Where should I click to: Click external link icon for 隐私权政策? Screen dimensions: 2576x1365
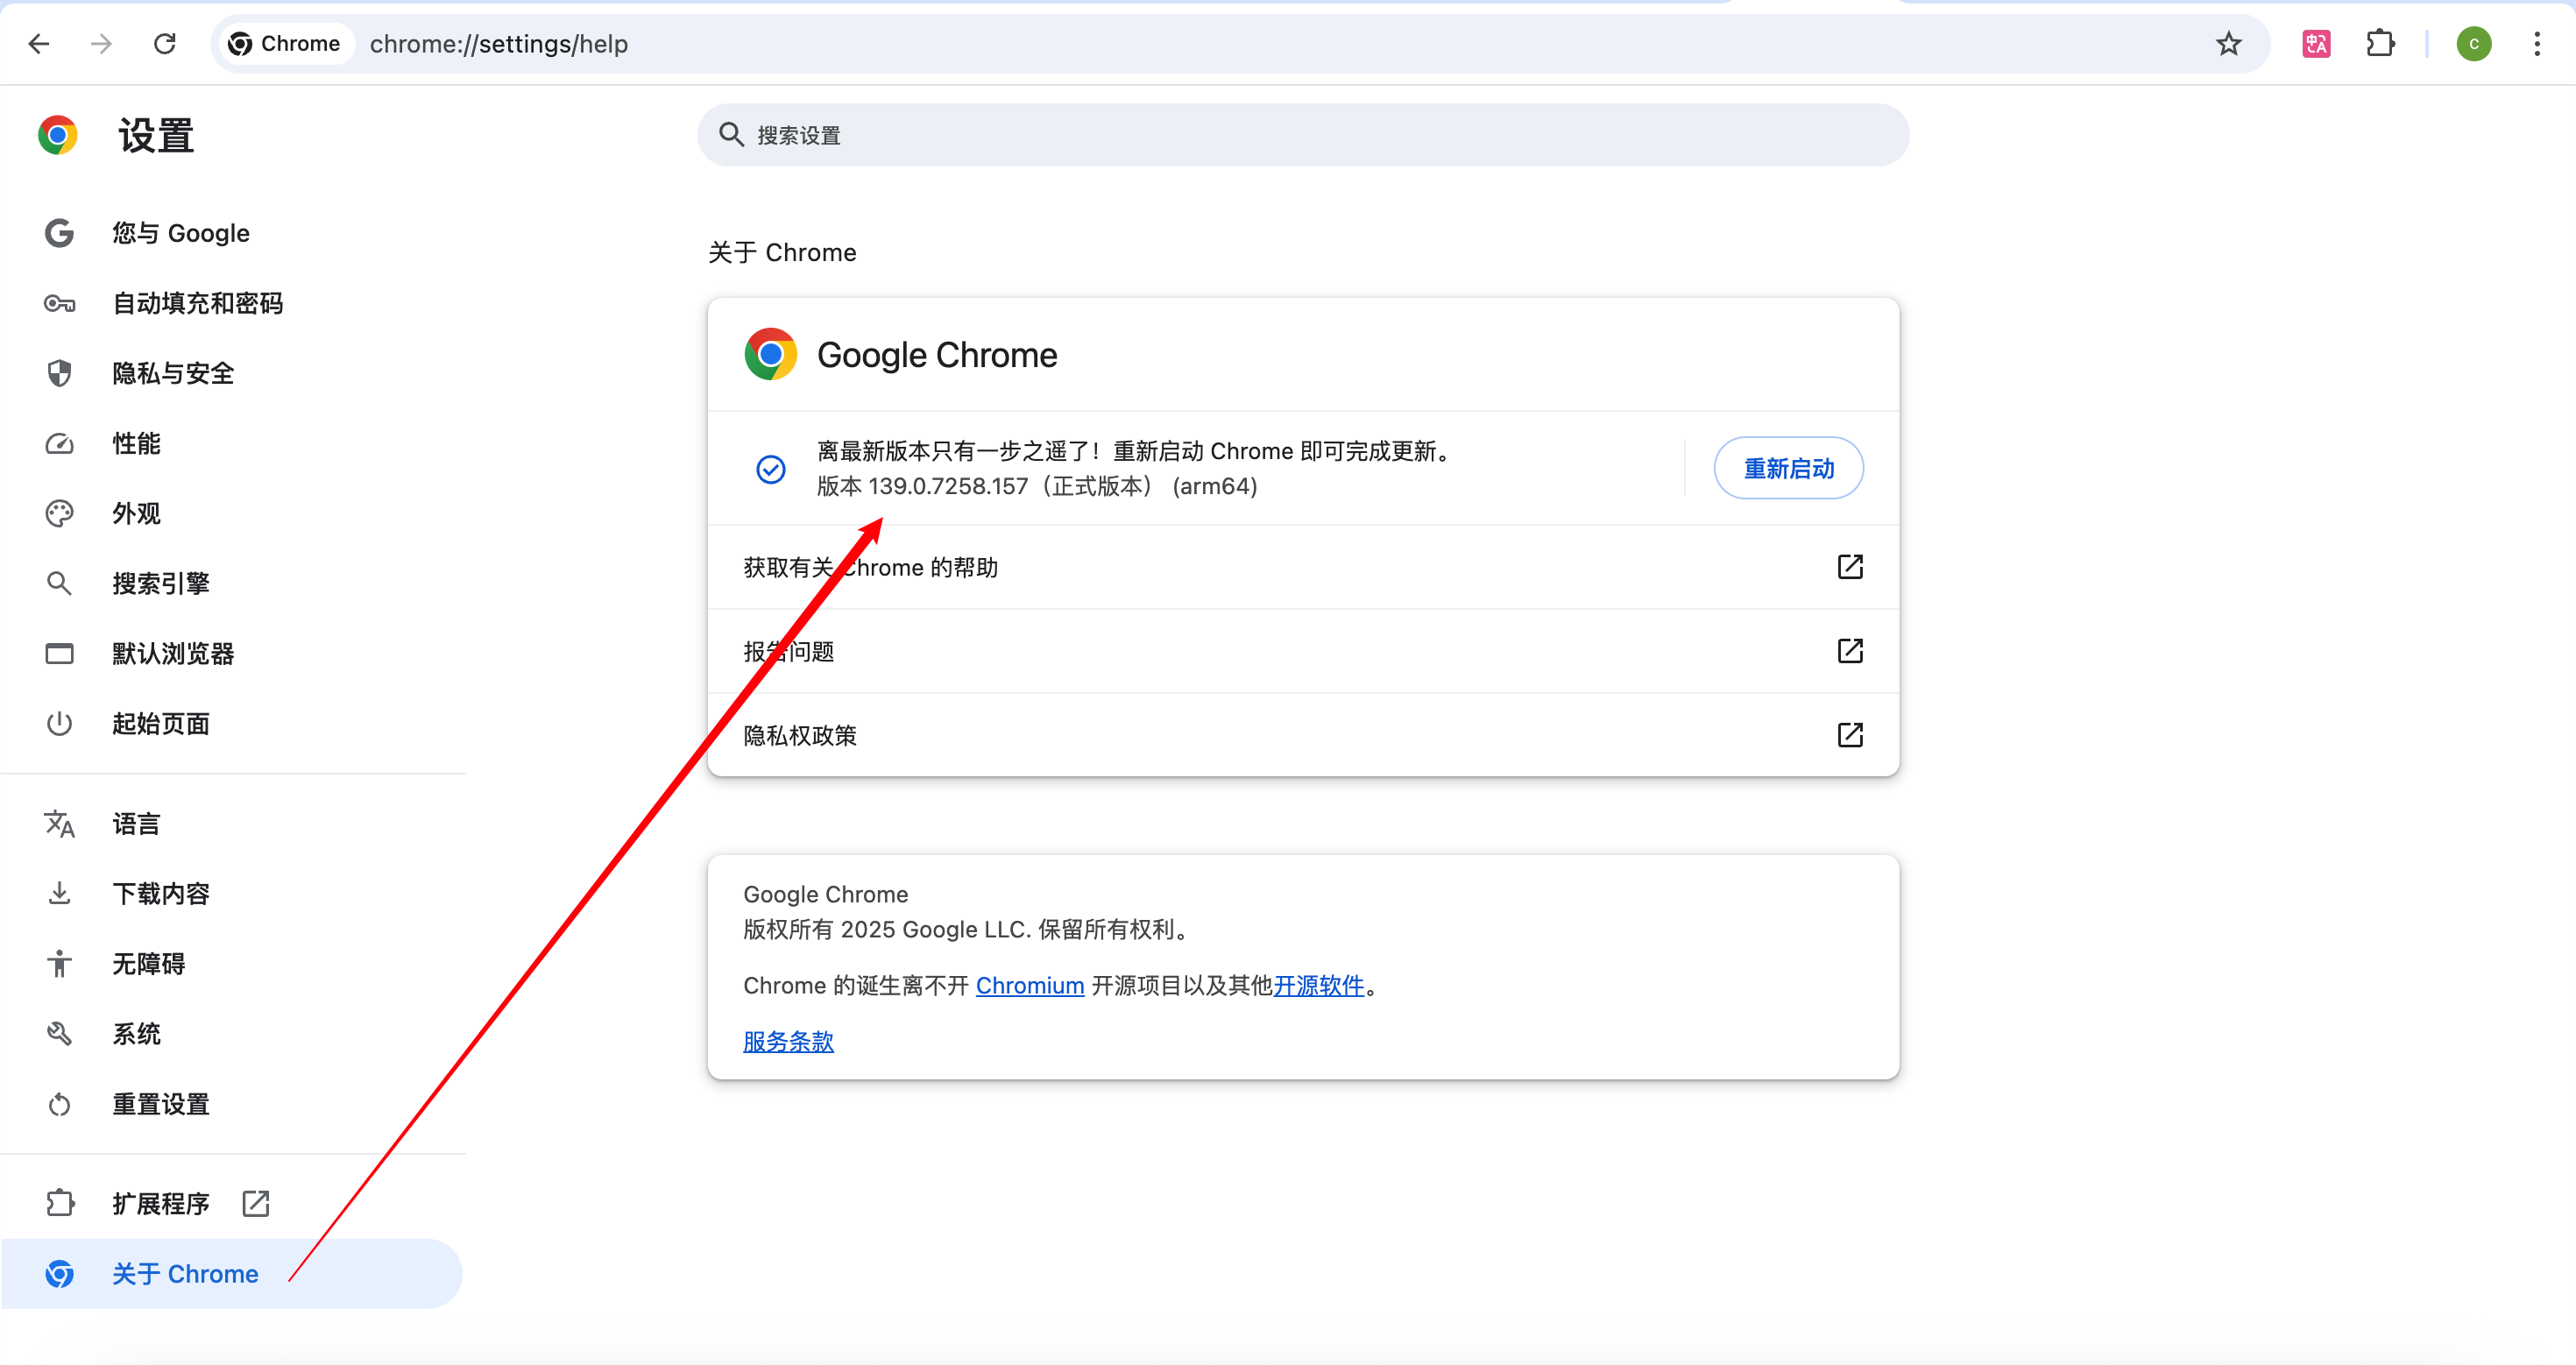click(1850, 735)
